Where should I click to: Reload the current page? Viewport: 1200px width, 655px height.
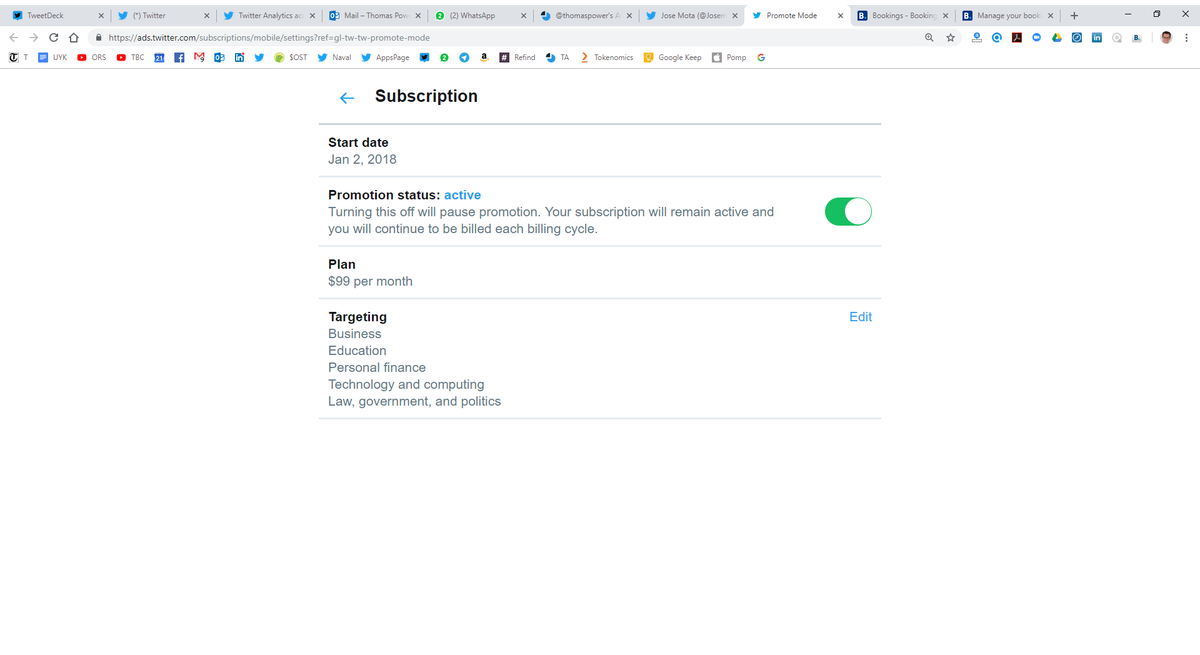(54, 37)
